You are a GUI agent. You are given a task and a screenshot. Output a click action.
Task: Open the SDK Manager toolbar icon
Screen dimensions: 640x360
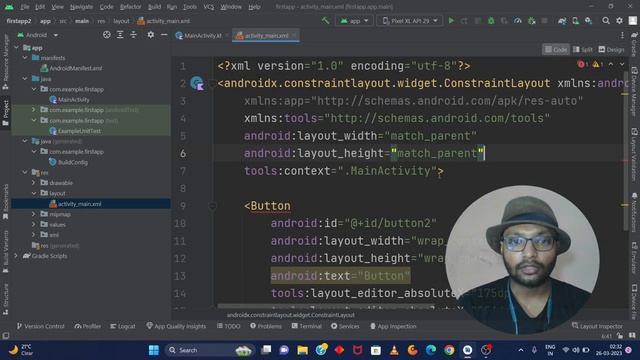point(589,20)
